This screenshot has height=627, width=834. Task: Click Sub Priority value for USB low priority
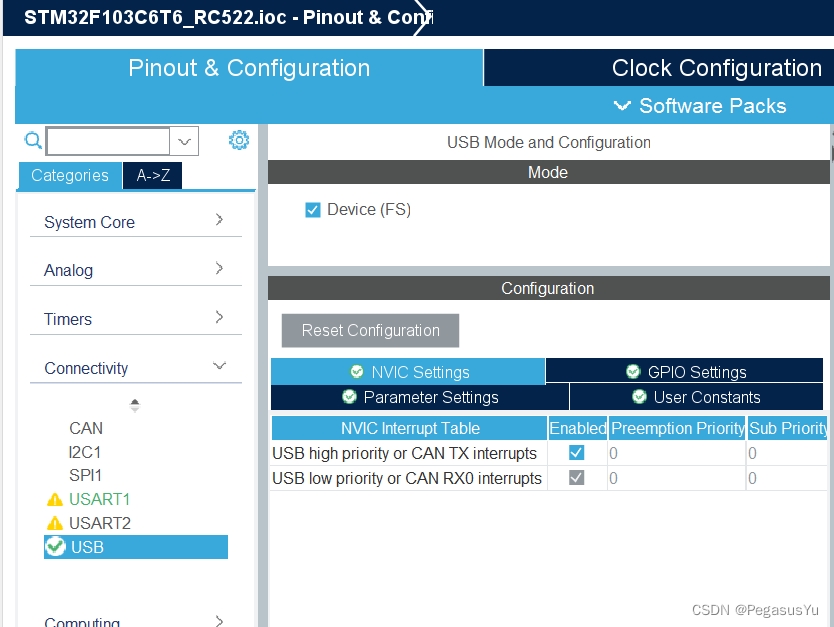(x=788, y=478)
